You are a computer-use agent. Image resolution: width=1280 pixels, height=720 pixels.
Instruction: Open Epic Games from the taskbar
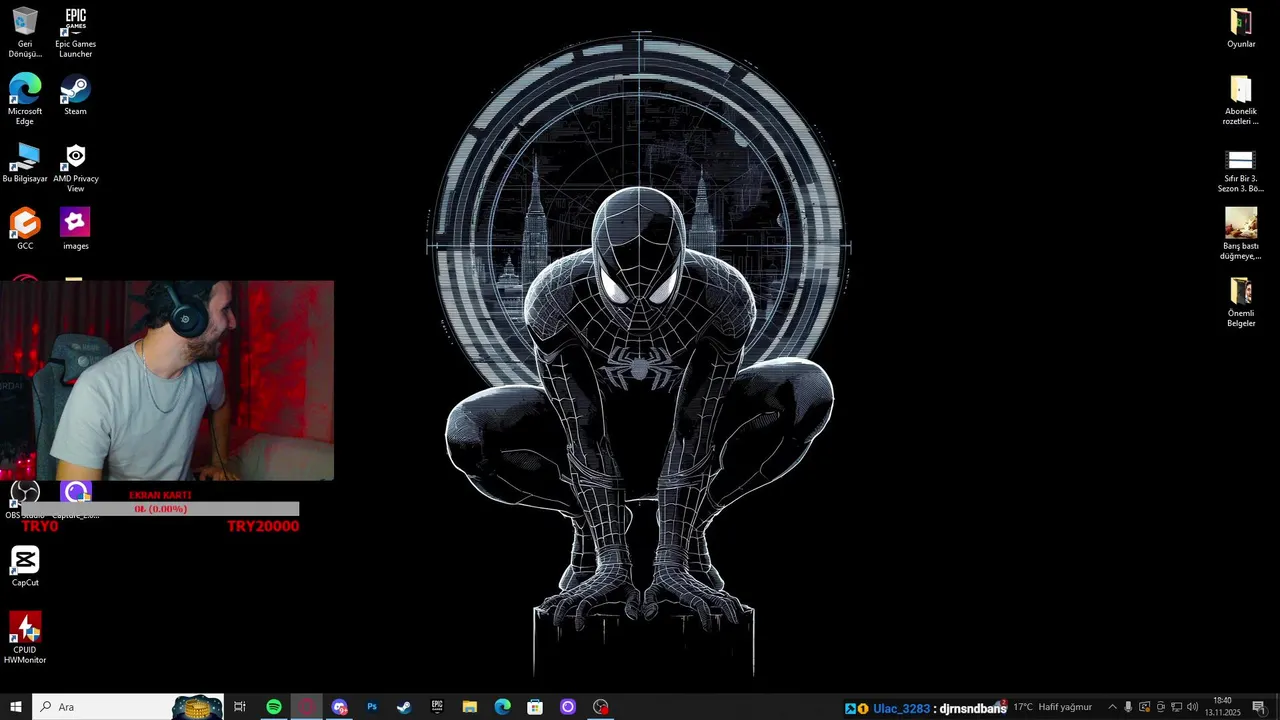[x=437, y=707]
